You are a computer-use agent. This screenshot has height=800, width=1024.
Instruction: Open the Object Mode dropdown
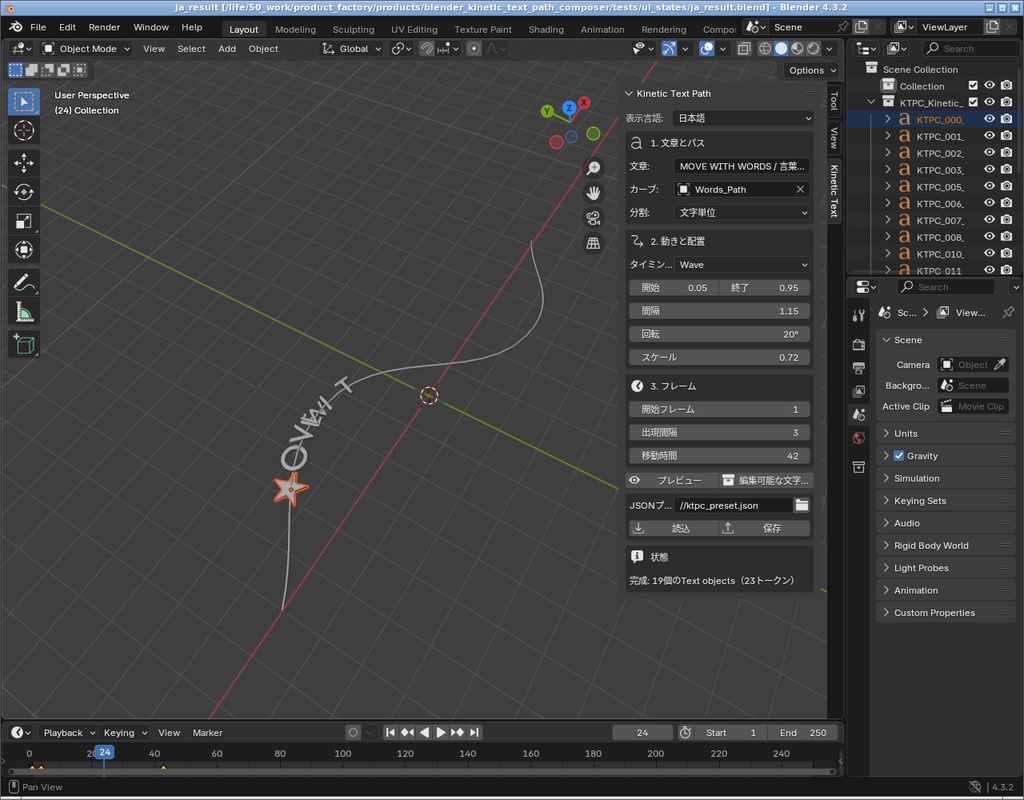pyautogui.click(x=86, y=48)
